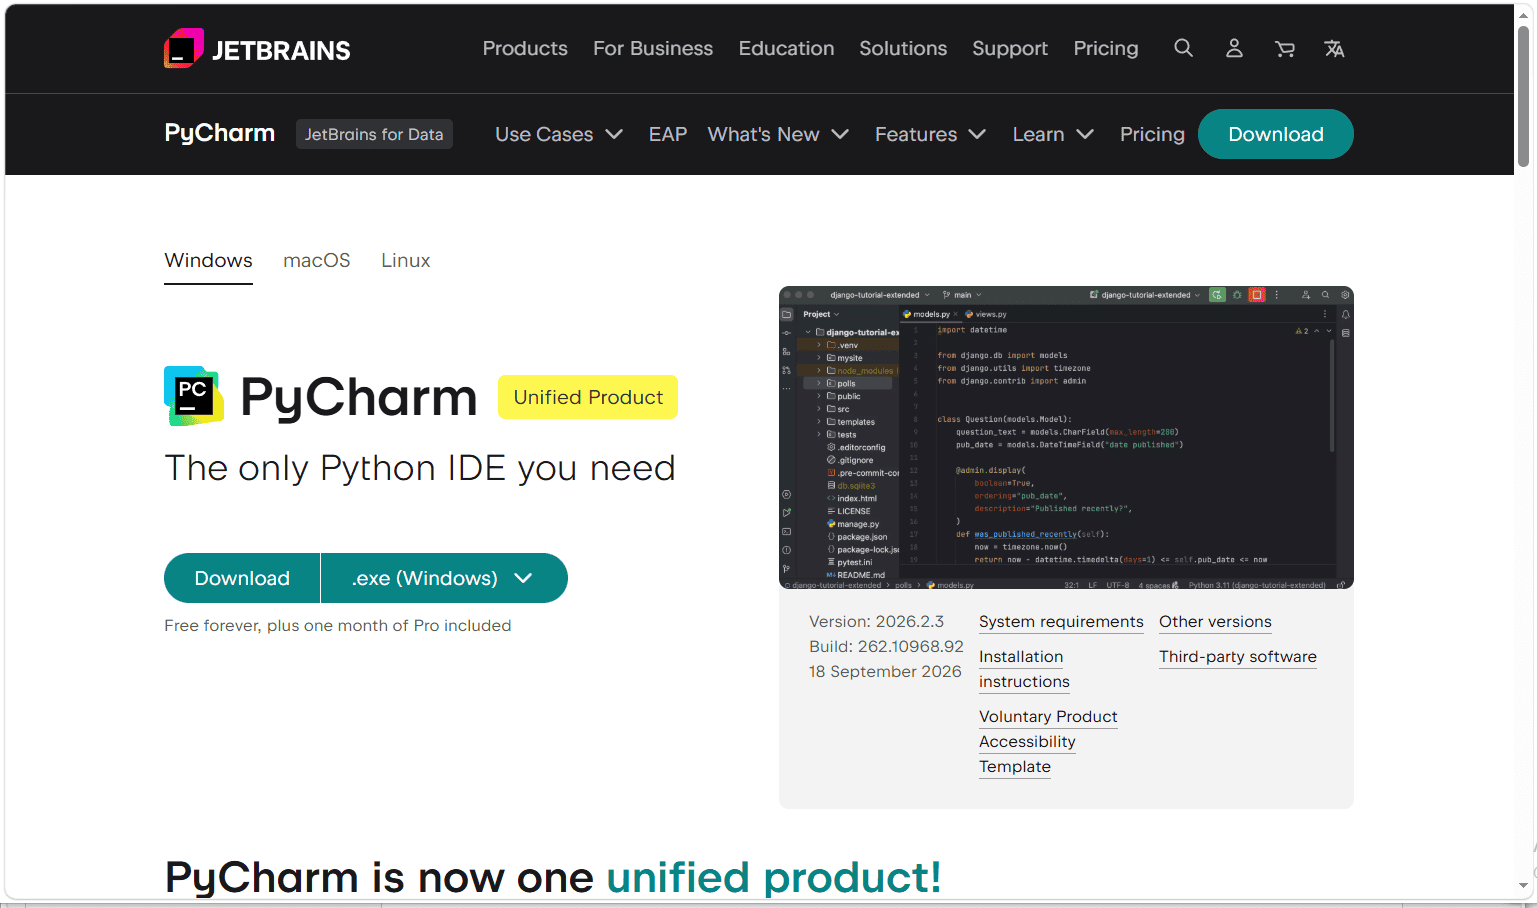Click the PyCharm PC product logo
Image resolution: width=1537 pixels, height=908 pixels.
pyautogui.click(x=193, y=396)
